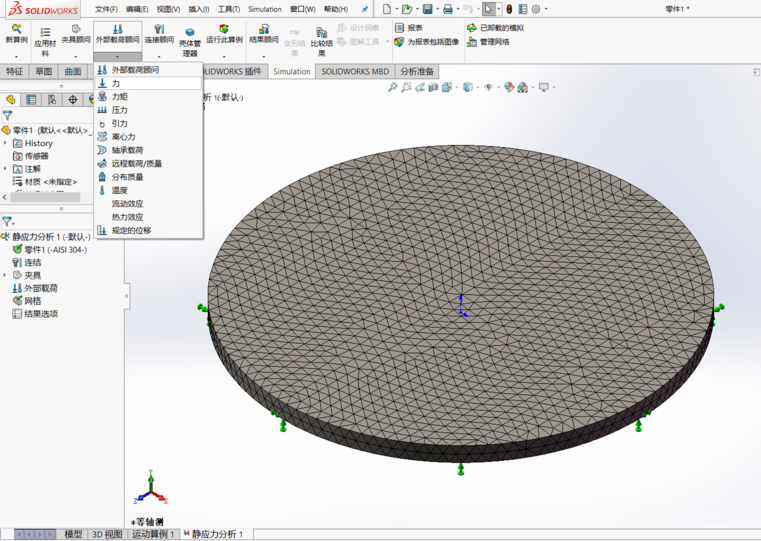The width and height of the screenshot is (761, 541).
Task: Open the 夹具顾问 (Fixtures Advisor) tool
Action: 76,33
